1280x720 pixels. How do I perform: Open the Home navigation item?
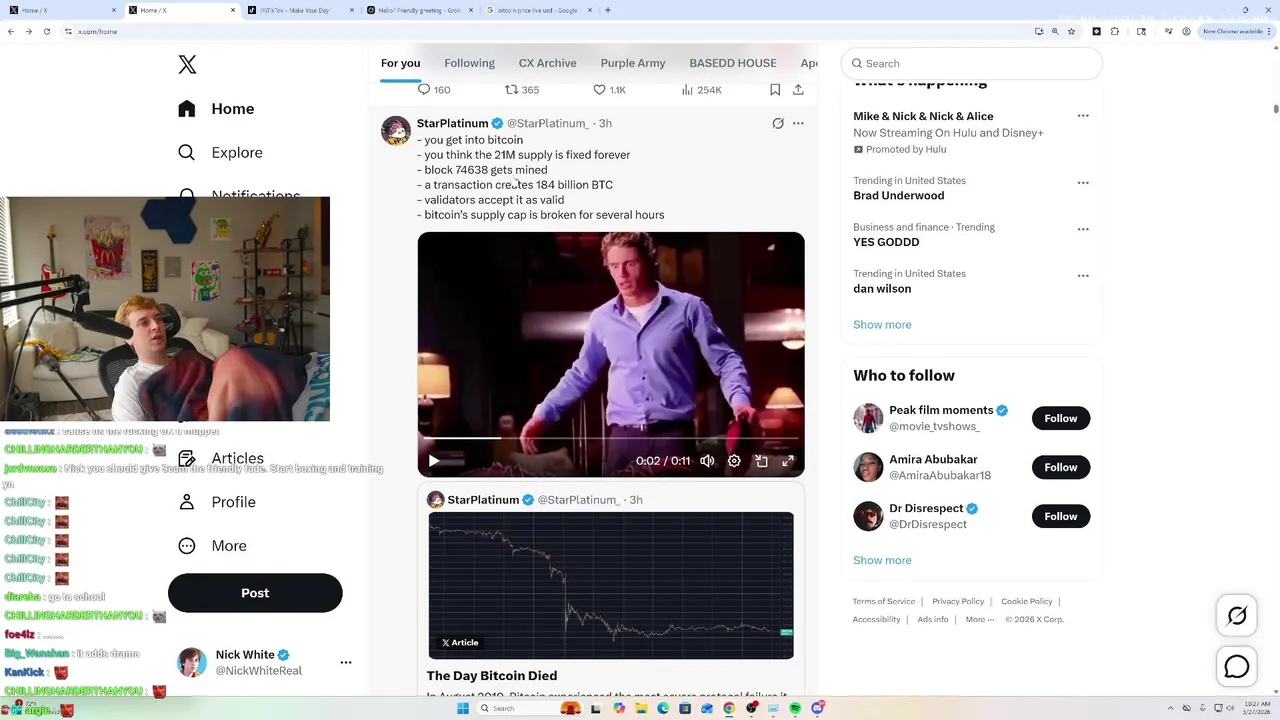pos(217,109)
